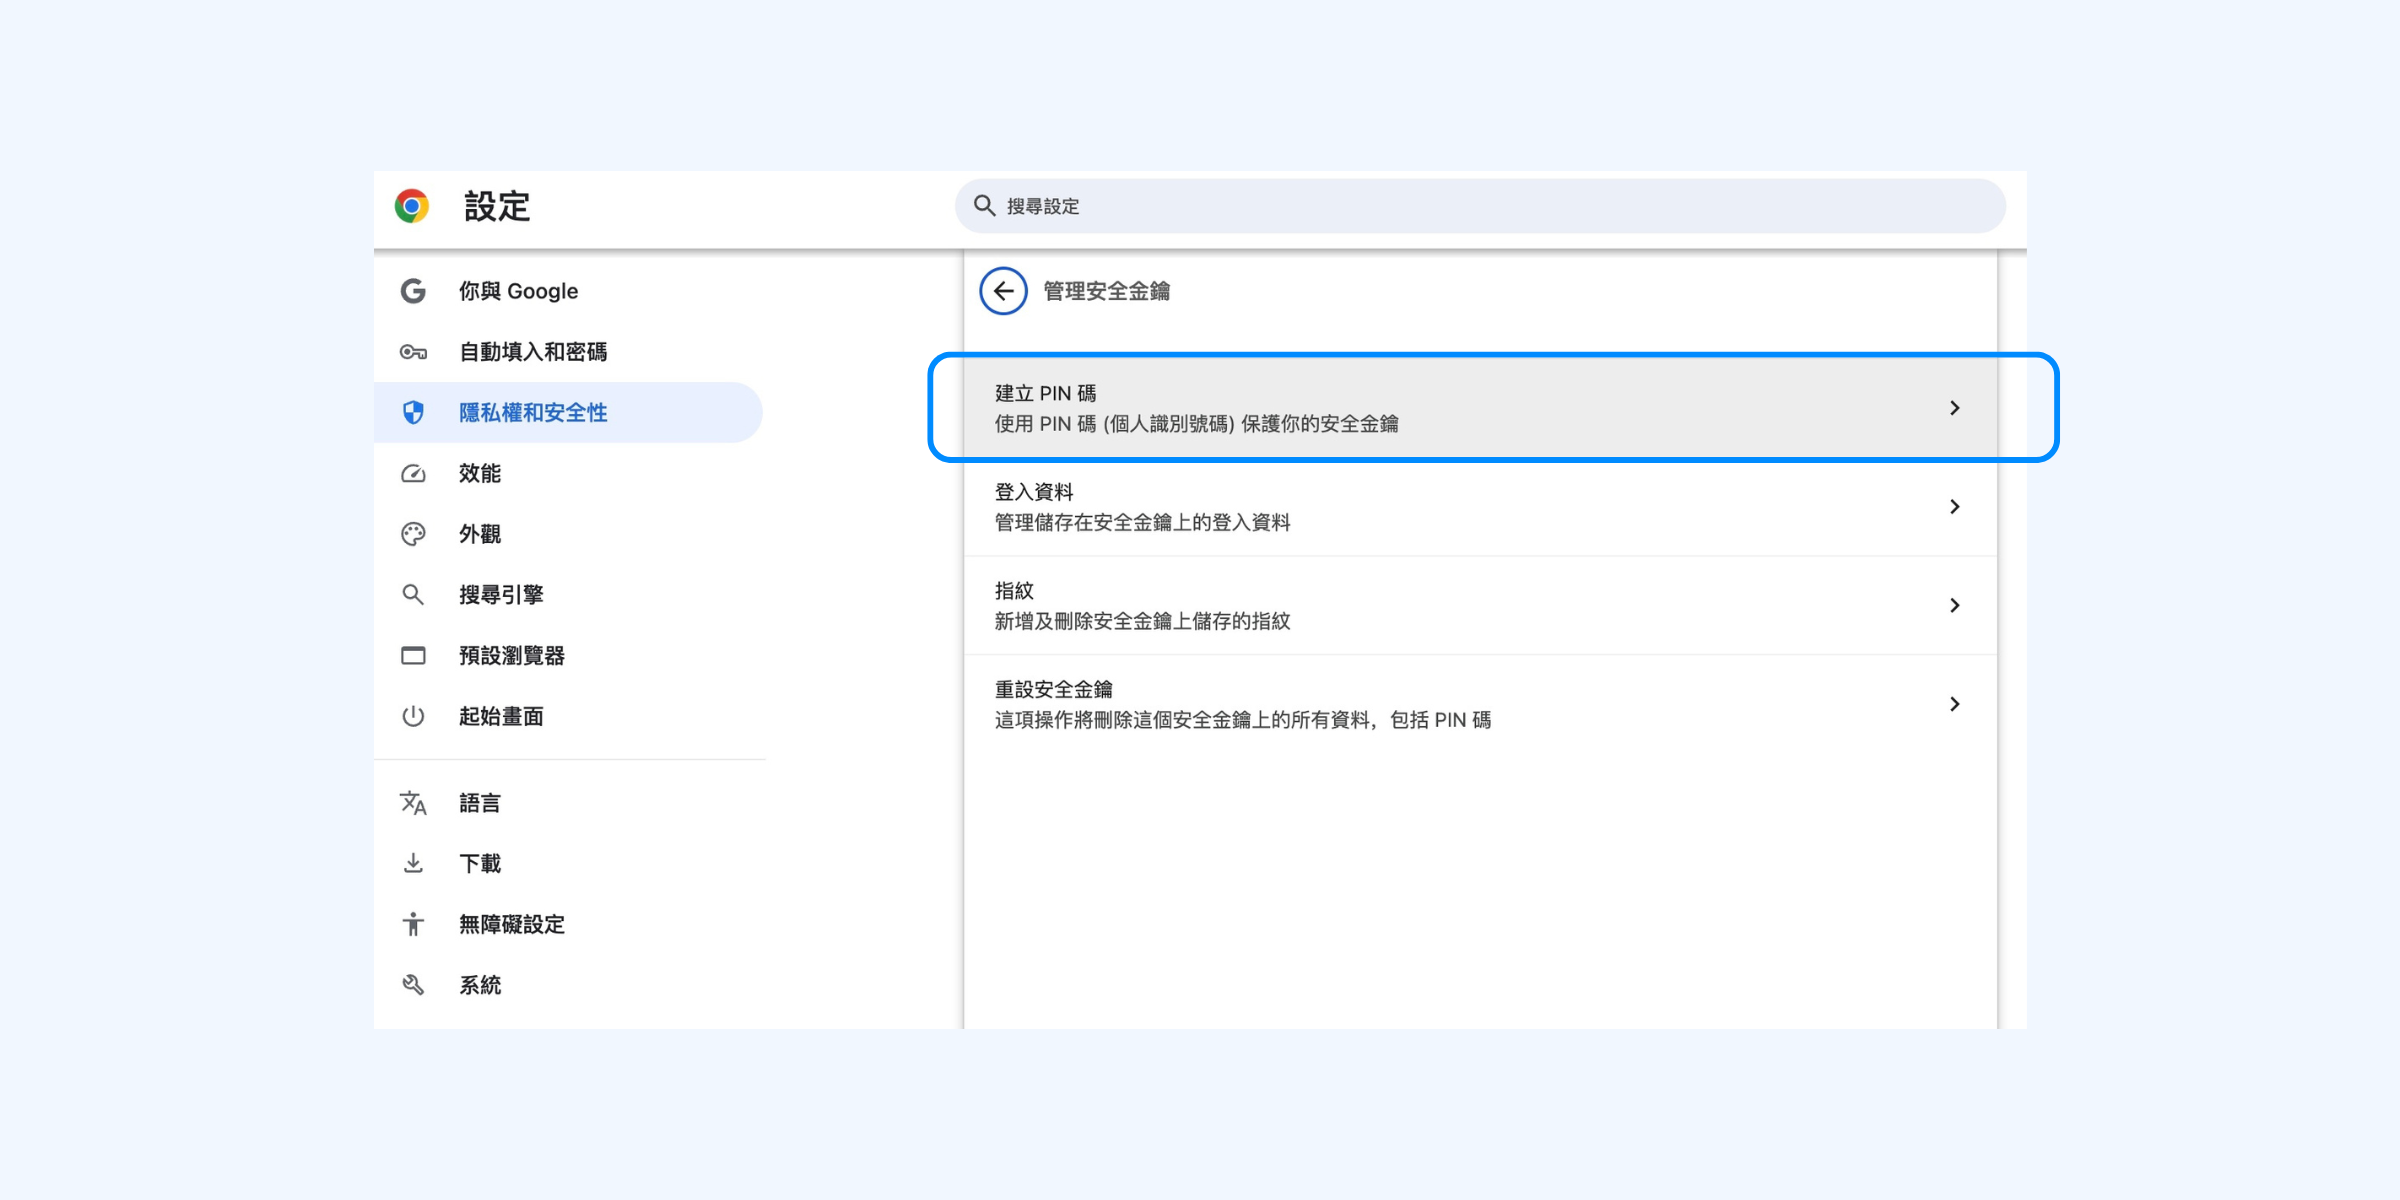The width and height of the screenshot is (2400, 1200).
Task: Click the speedometer icon for 效能
Action: point(413,474)
